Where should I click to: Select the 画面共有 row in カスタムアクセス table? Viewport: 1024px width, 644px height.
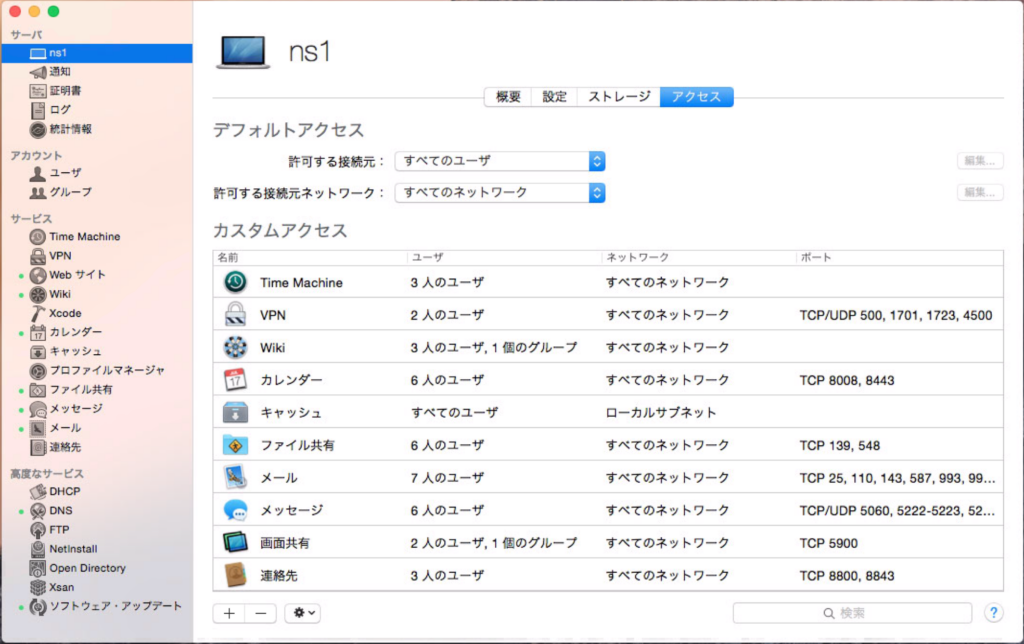point(608,543)
